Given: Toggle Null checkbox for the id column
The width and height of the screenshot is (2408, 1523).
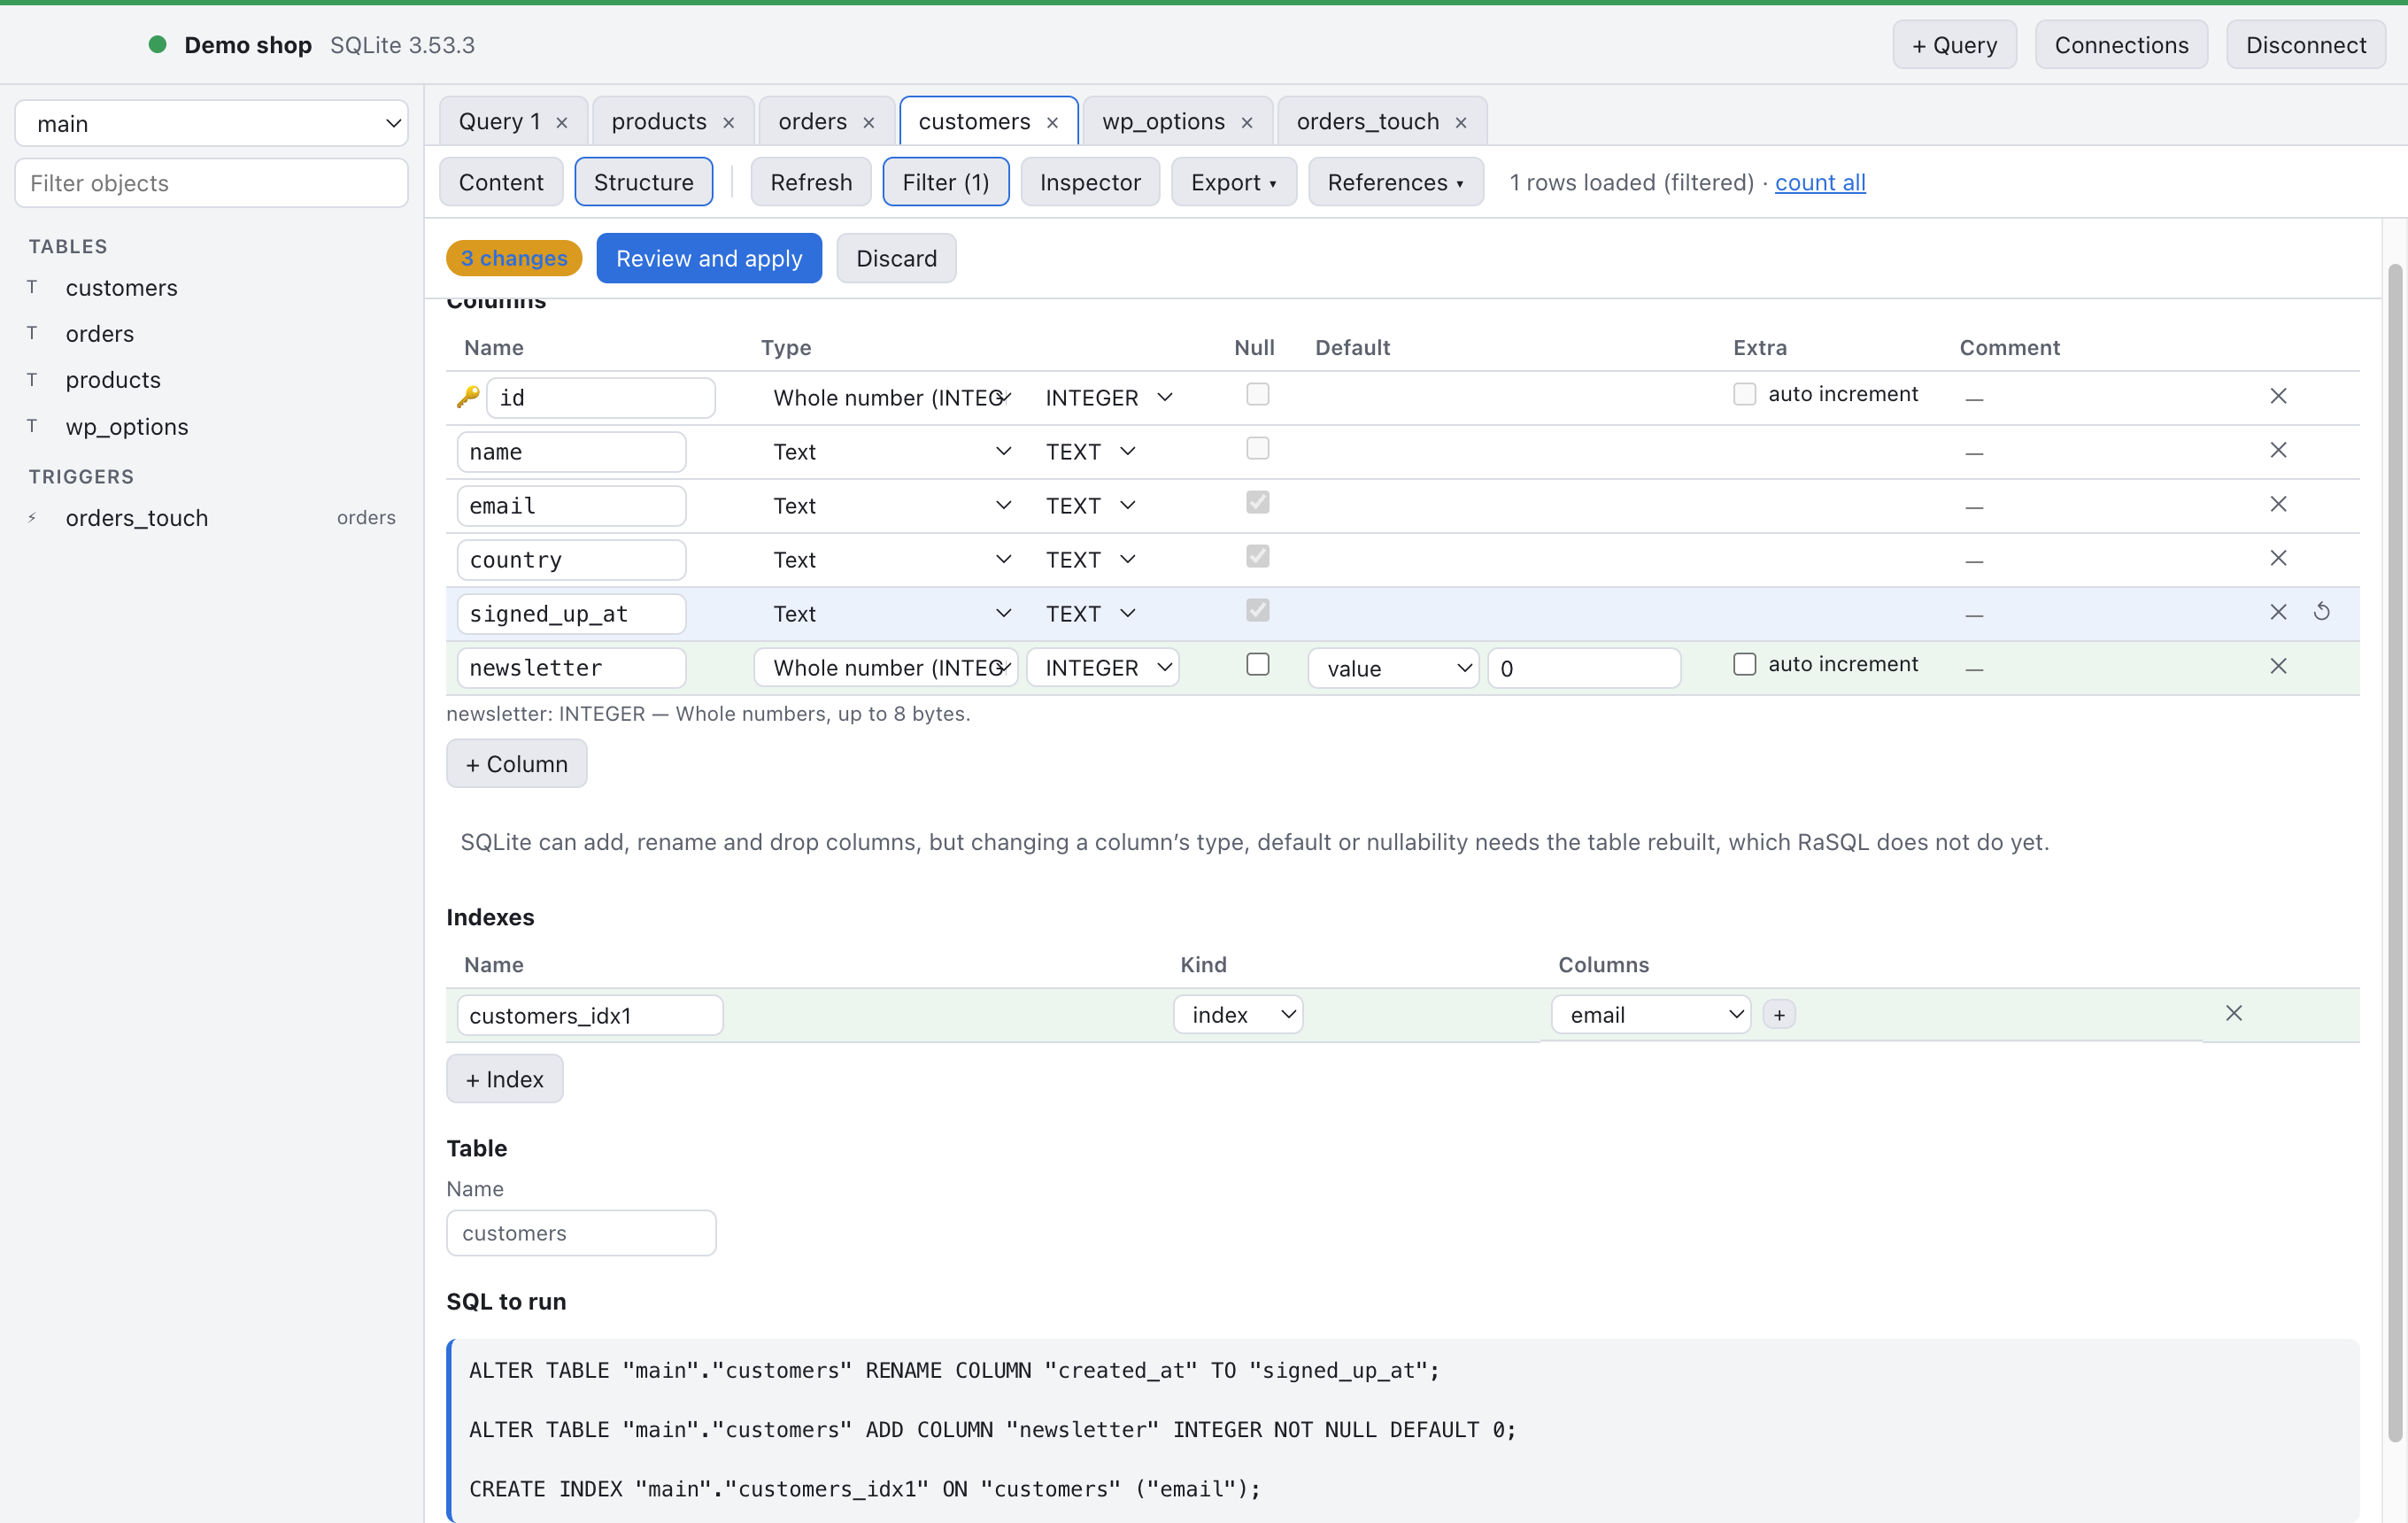Looking at the screenshot, I should click(x=1258, y=394).
